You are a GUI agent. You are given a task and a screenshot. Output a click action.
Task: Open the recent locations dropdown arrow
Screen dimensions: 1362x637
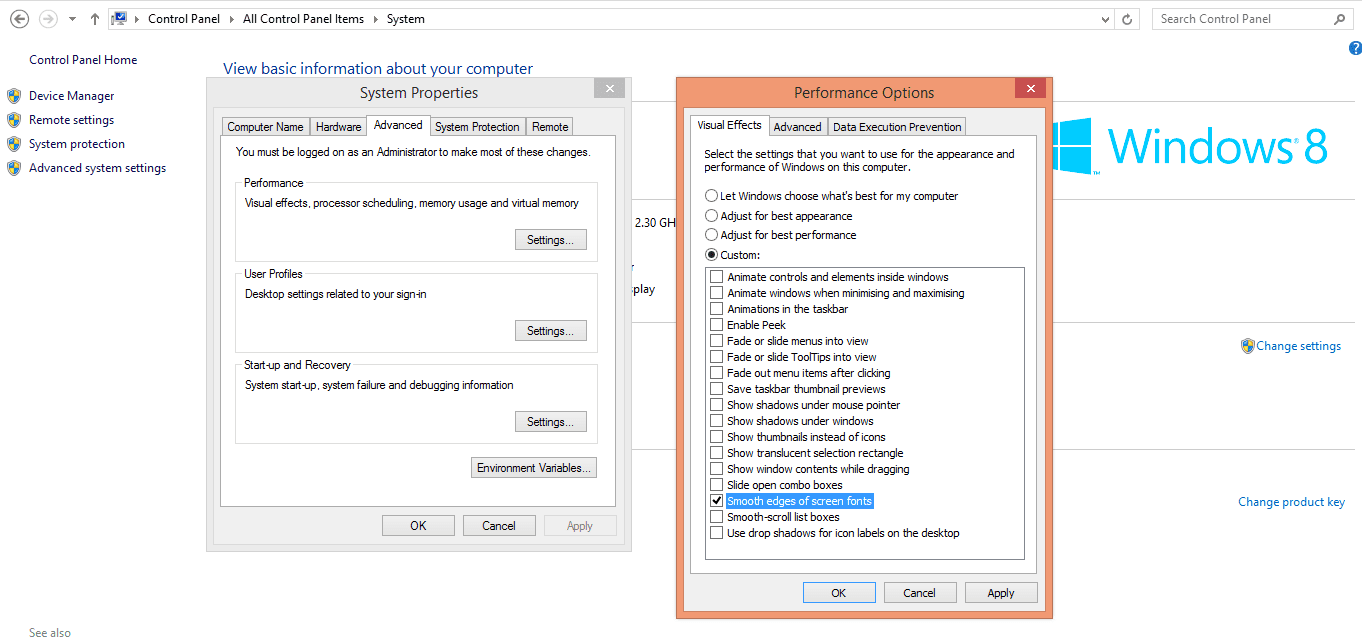[72, 19]
